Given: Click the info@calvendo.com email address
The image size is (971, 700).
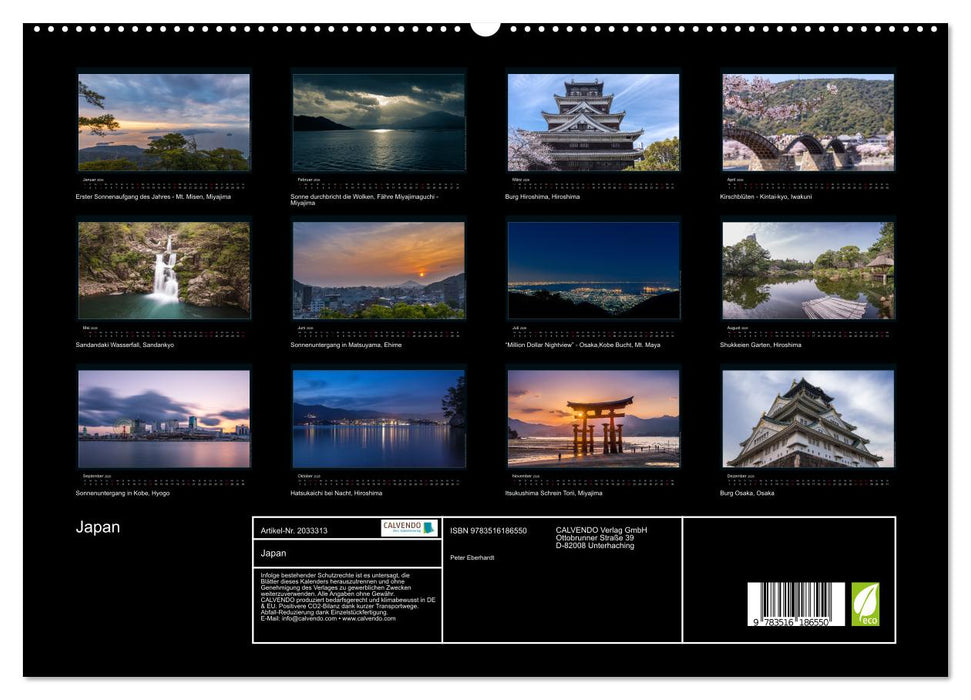Looking at the screenshot, I should point(310,619).
